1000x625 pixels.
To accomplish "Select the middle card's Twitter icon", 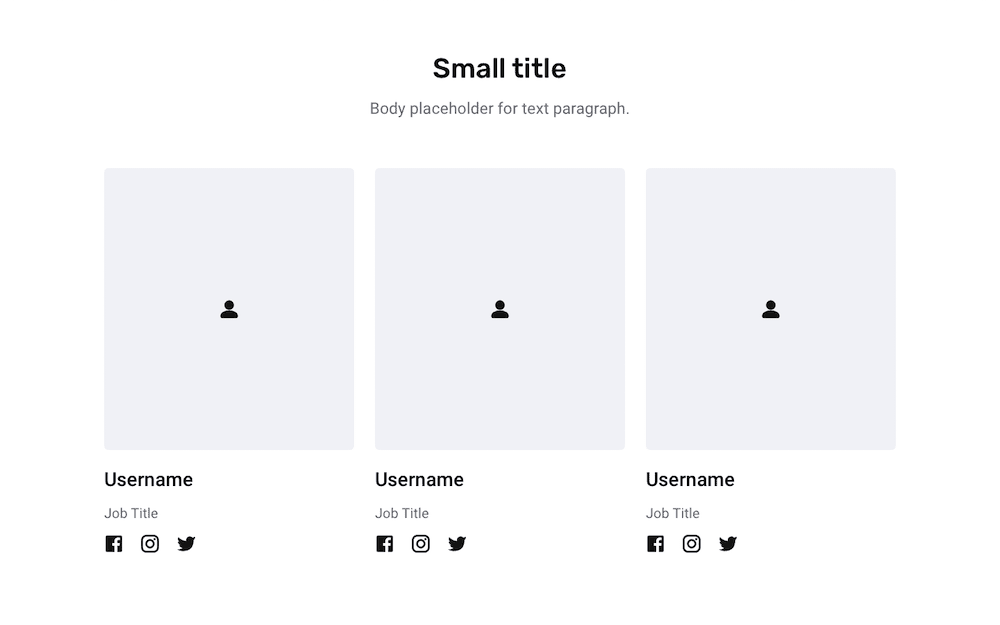I will [457, 543].
